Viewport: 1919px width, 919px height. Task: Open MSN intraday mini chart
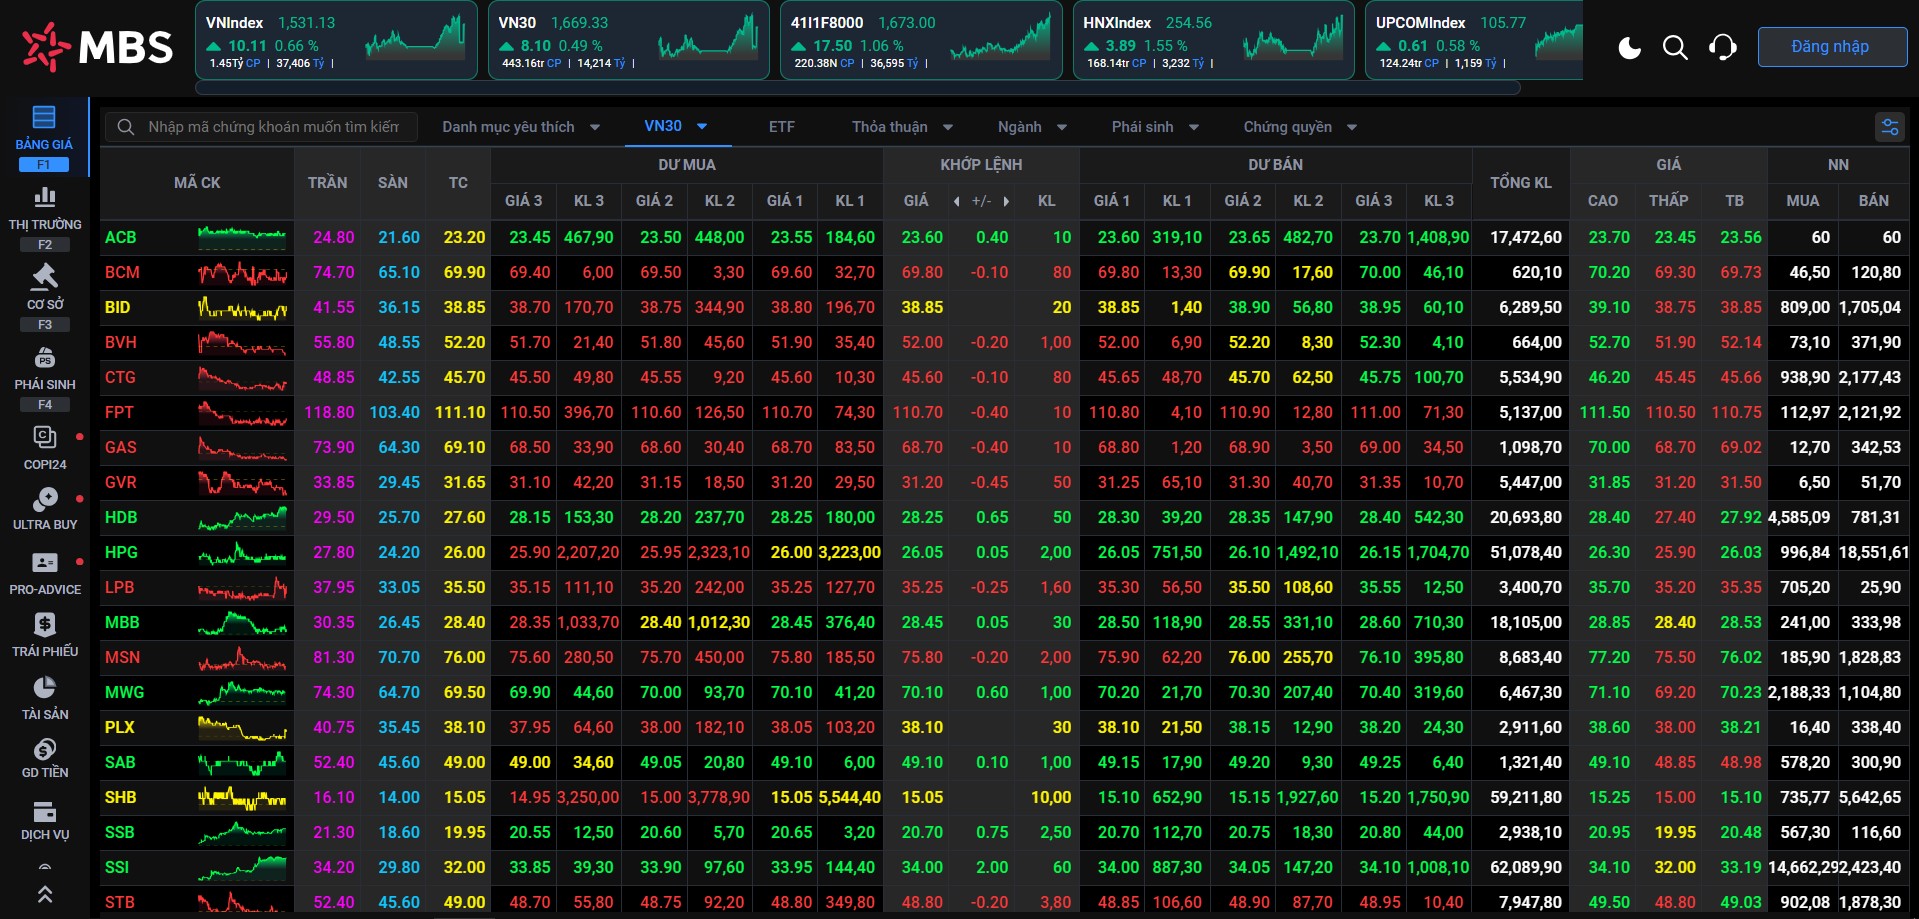click(x=242, y=657)
